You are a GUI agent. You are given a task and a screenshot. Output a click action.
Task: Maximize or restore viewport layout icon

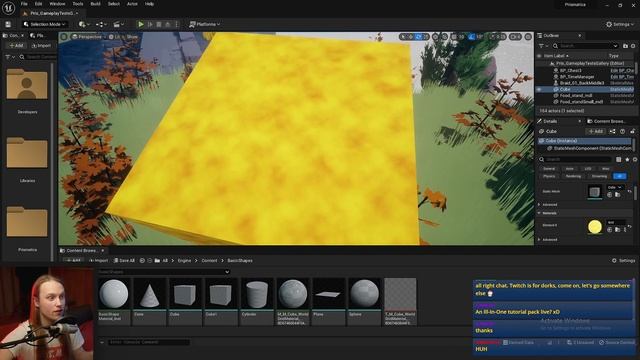coord(528,37)
